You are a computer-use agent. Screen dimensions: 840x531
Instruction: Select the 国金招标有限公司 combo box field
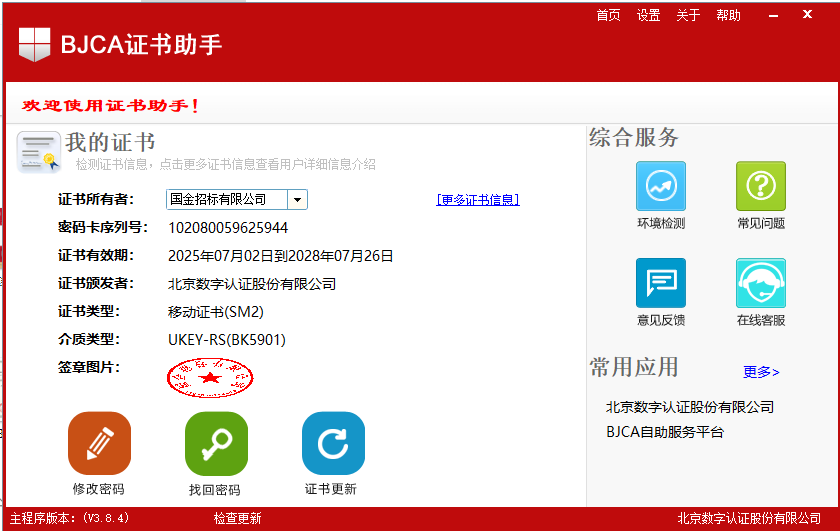pyautogui.click(x=227, y=200)
